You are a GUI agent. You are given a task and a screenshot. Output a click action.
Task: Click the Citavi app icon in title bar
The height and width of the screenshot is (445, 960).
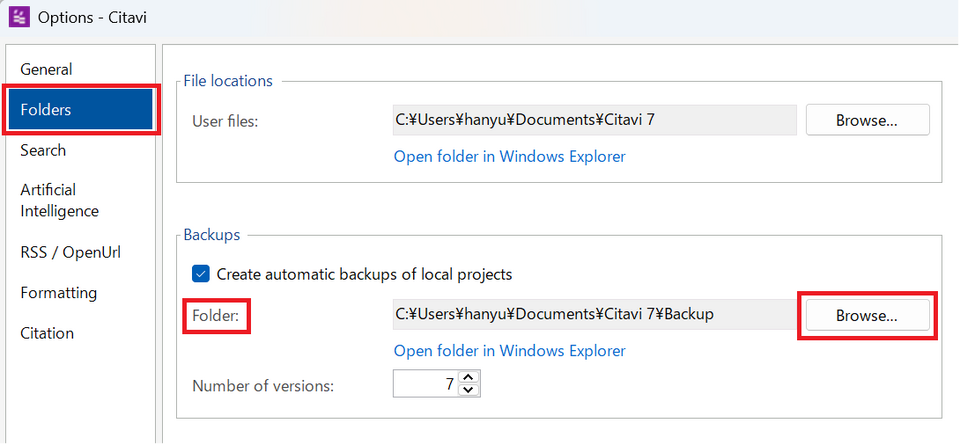[19, 17]
